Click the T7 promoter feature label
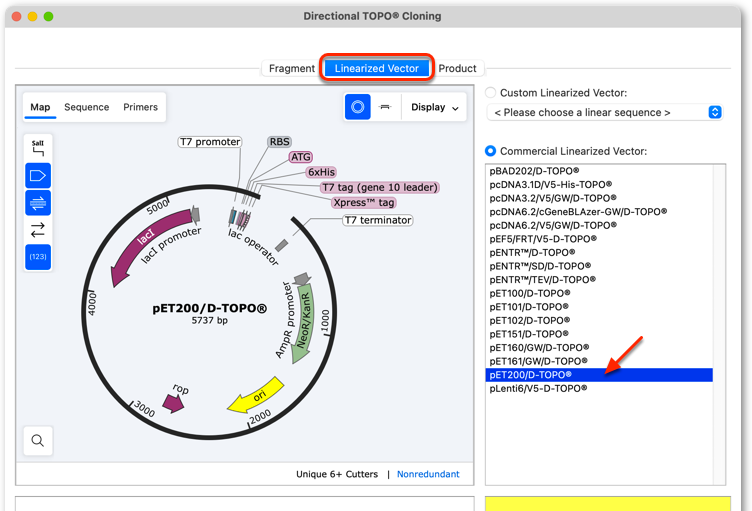Viewport: 752px width, 511px height. pos(210,142)
